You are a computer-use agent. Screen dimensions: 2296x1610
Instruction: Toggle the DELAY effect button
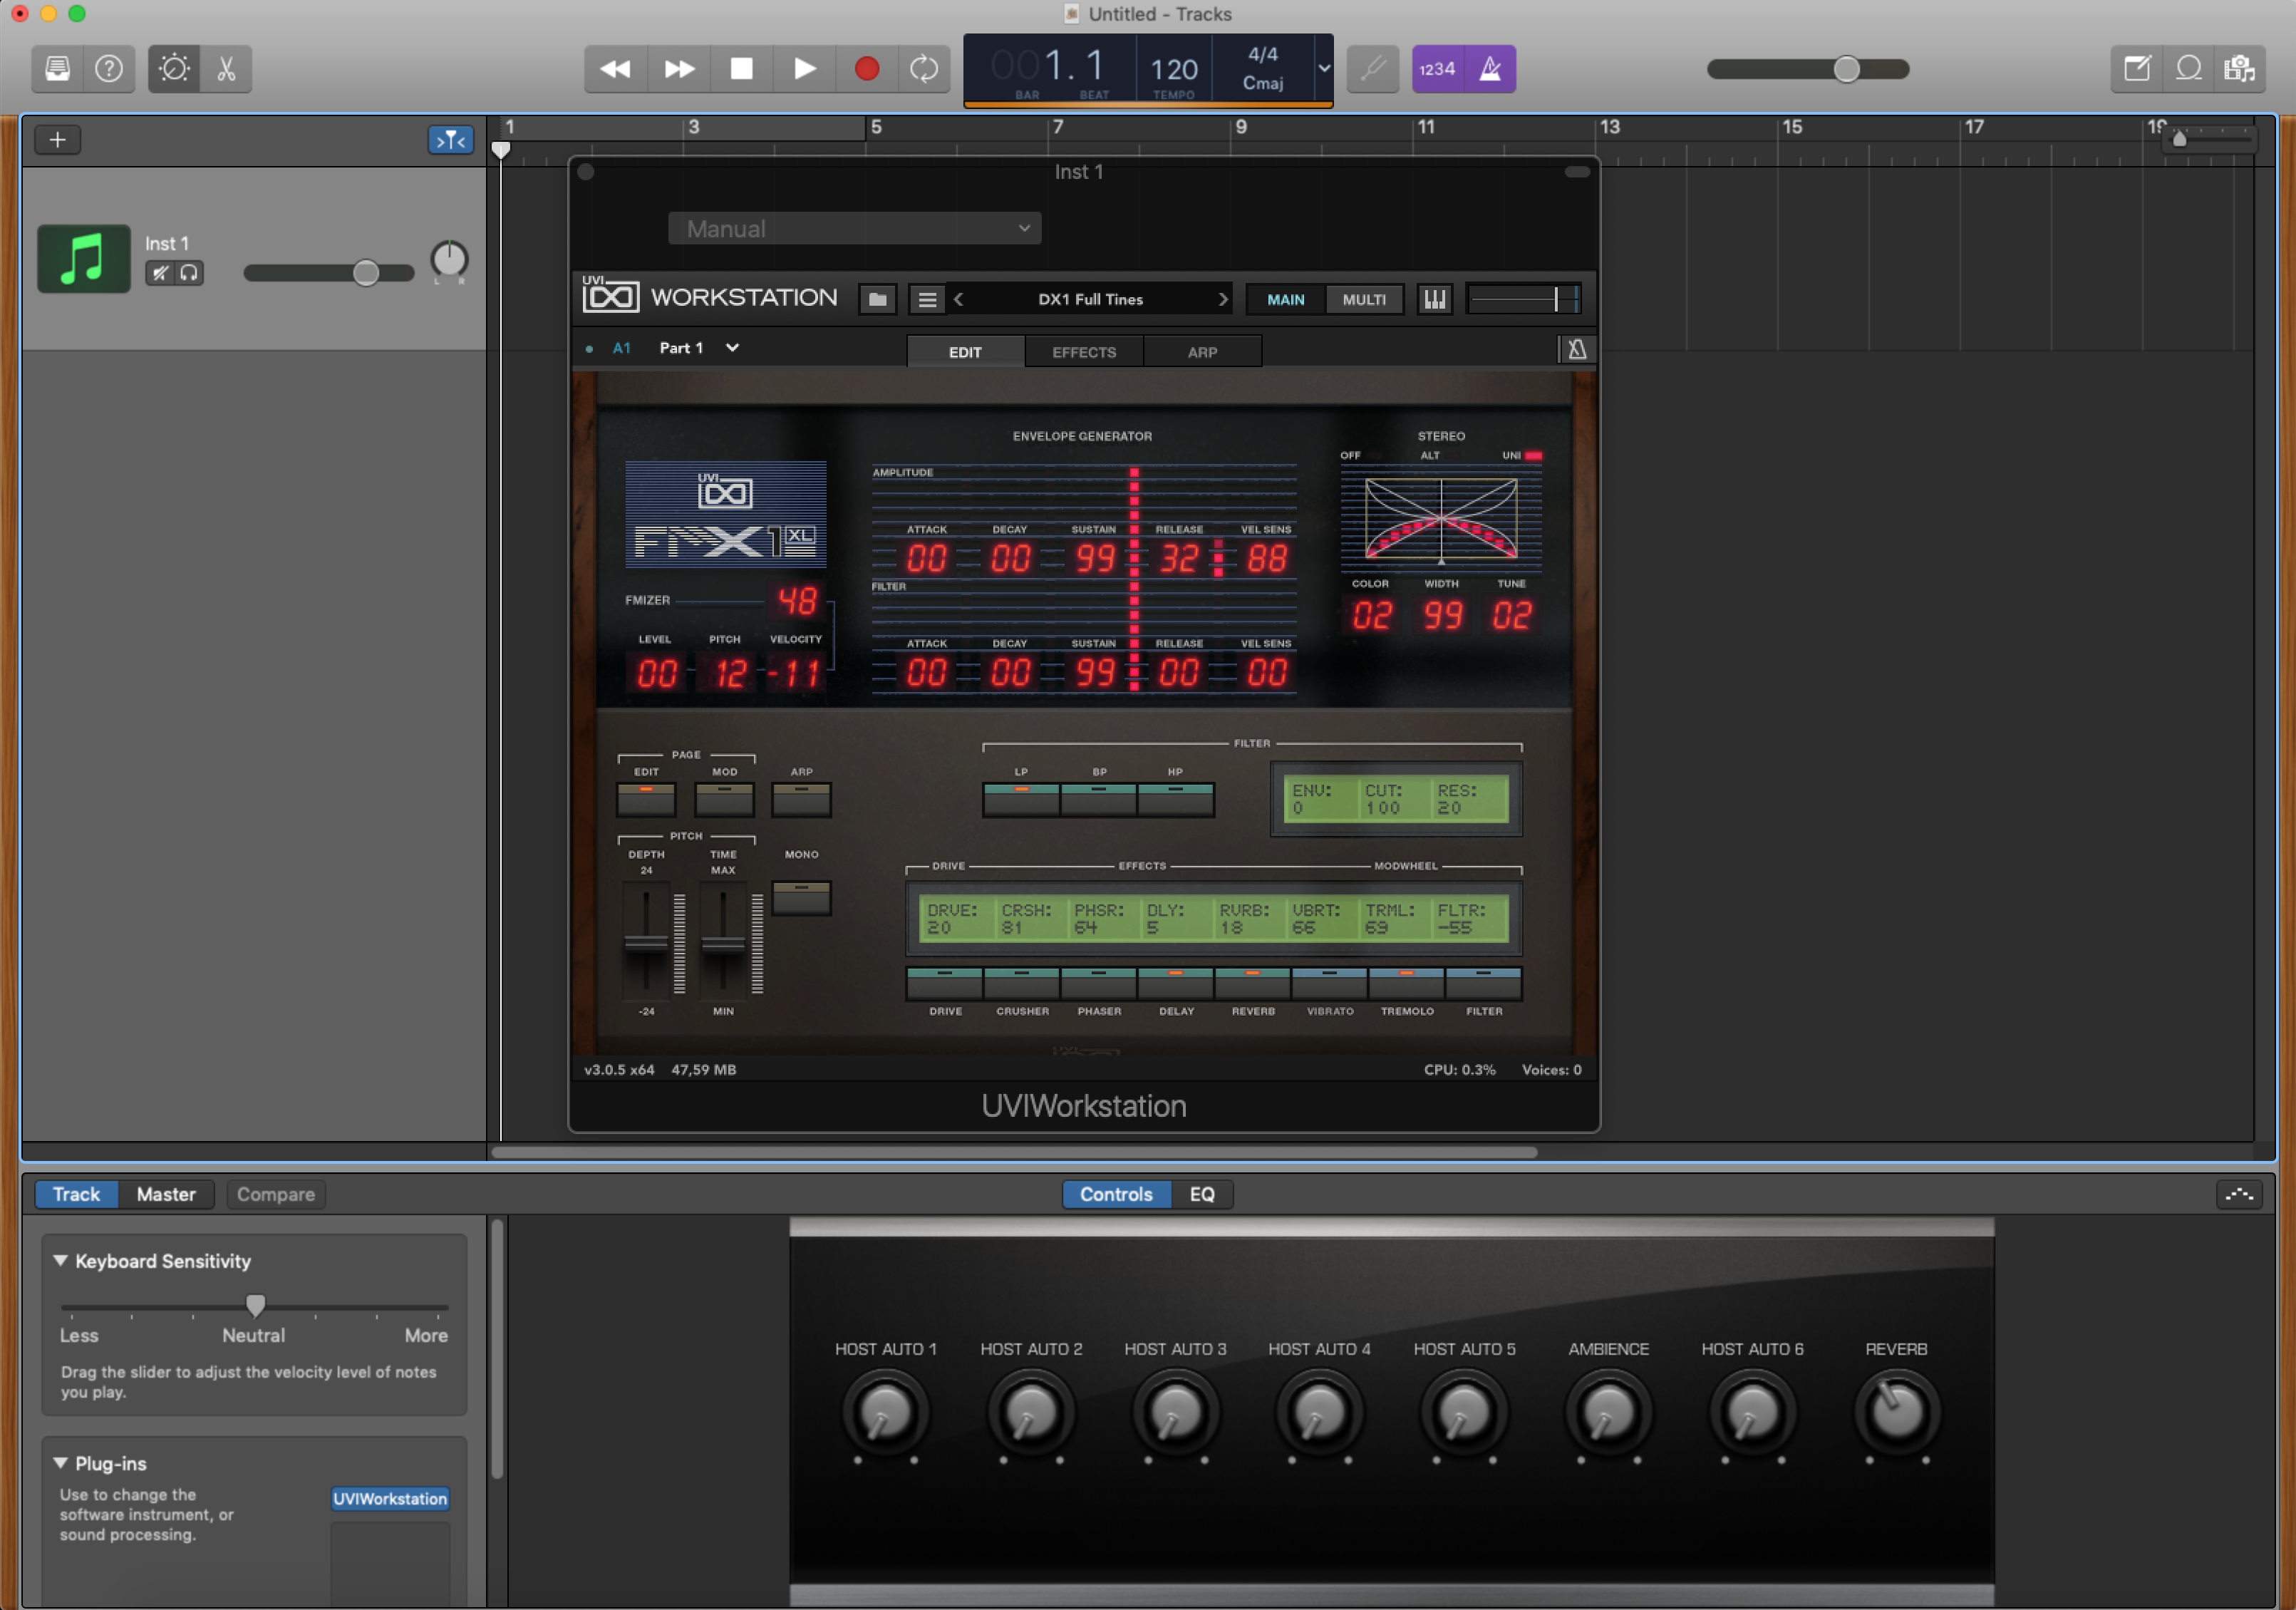pyautogui.click(x=1175, y=983)
